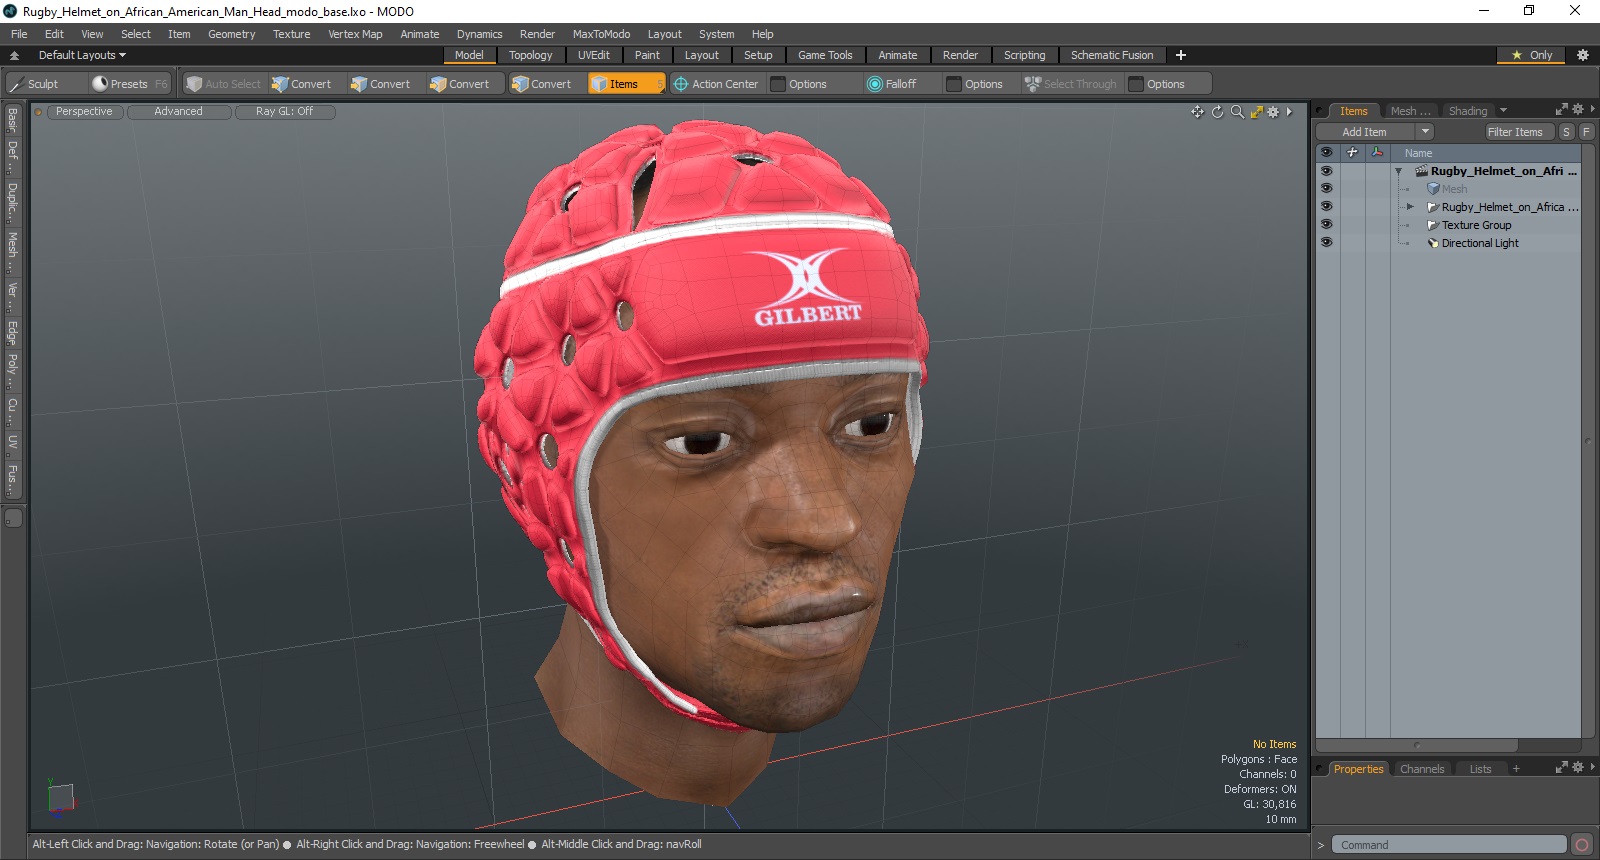
Task: Click the Add Item button
Action: pos(1364,132)
